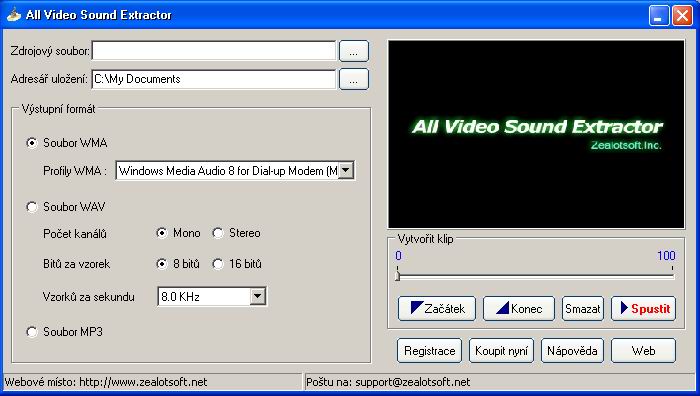The width and height of the screenshot is (700, 396).
Task: Select the Soubor MP3 radio button
Action: pyautogui.click(x=32, y=332)
